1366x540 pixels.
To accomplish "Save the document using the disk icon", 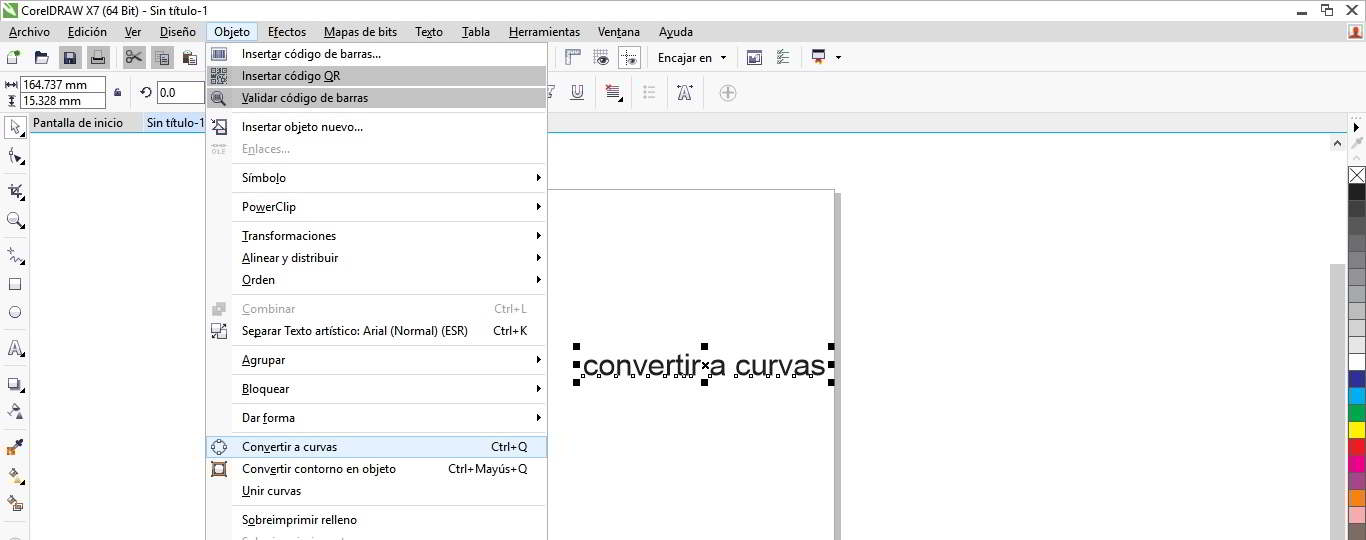I will [x=69, y=58].
